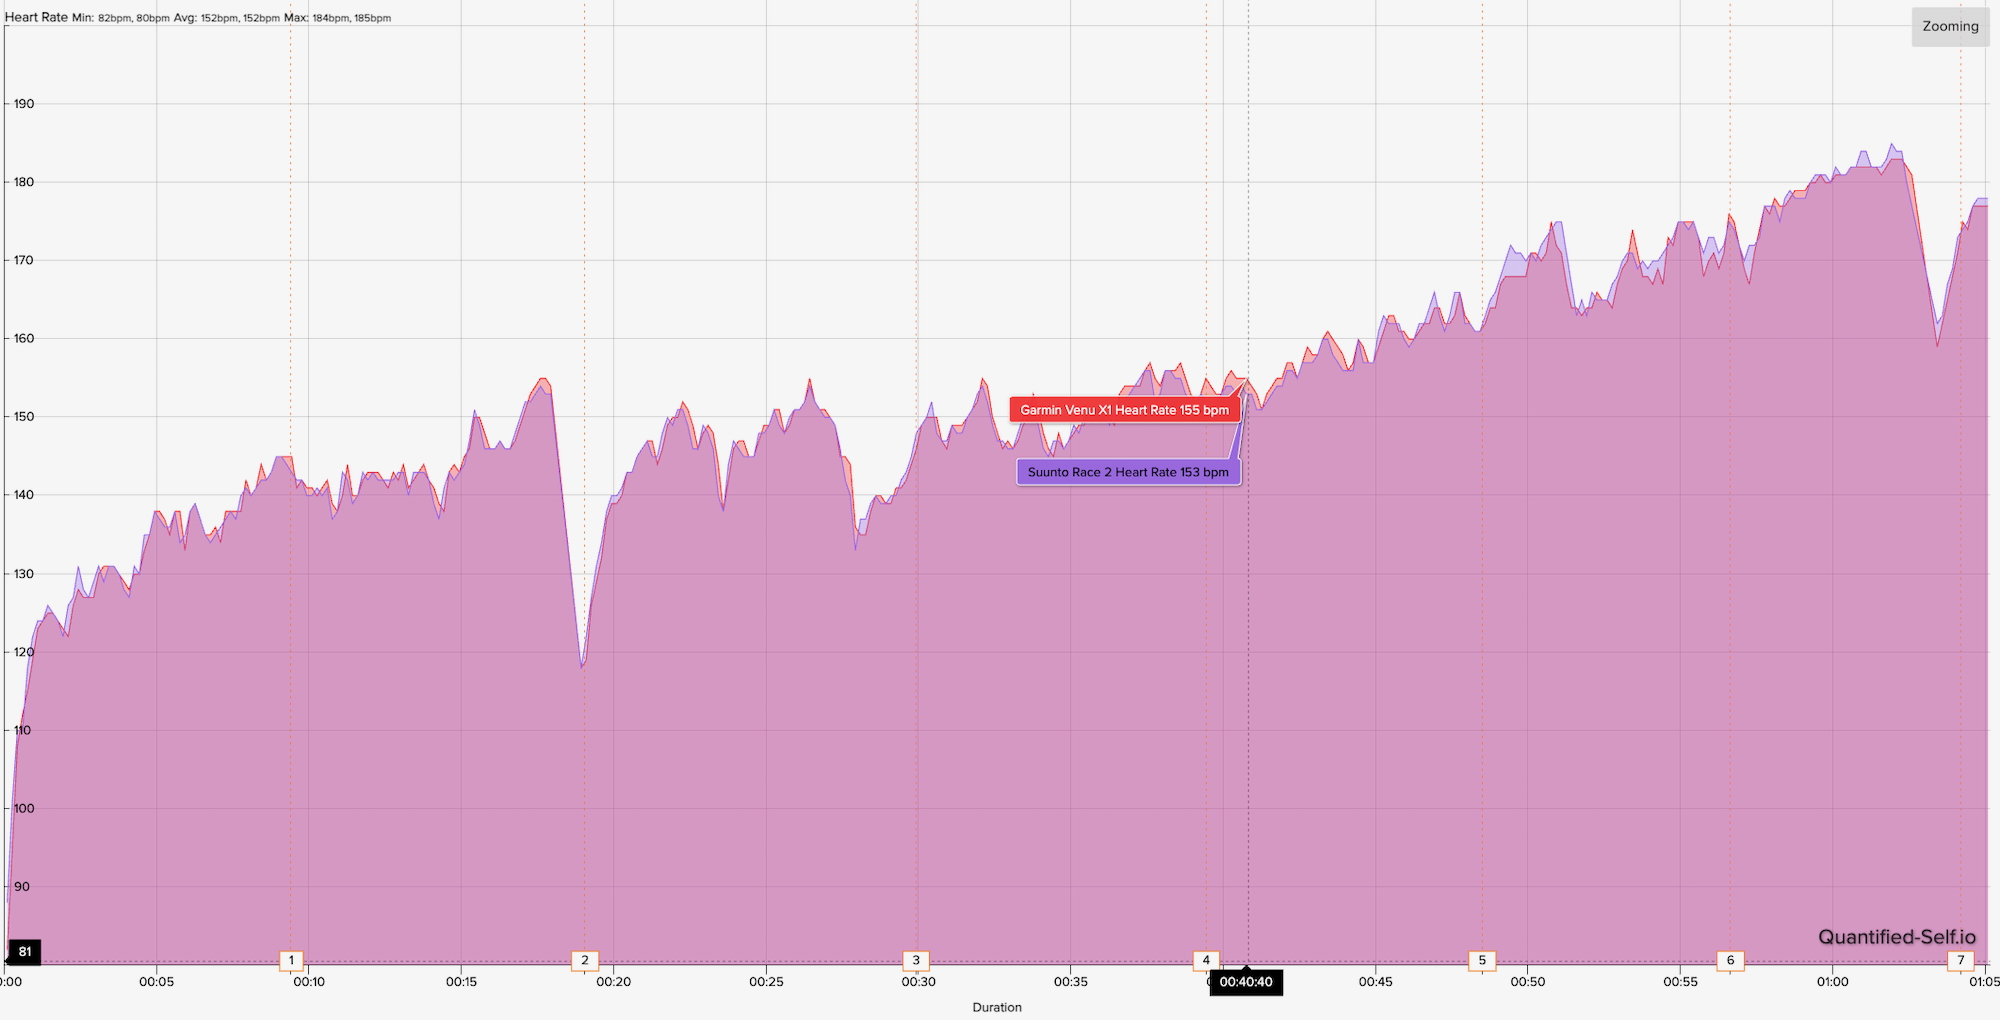The image size is (2000, 1020).
Task: Click the 00:15 time axis label
Action: pyautogui.click(x=461, y=982)
